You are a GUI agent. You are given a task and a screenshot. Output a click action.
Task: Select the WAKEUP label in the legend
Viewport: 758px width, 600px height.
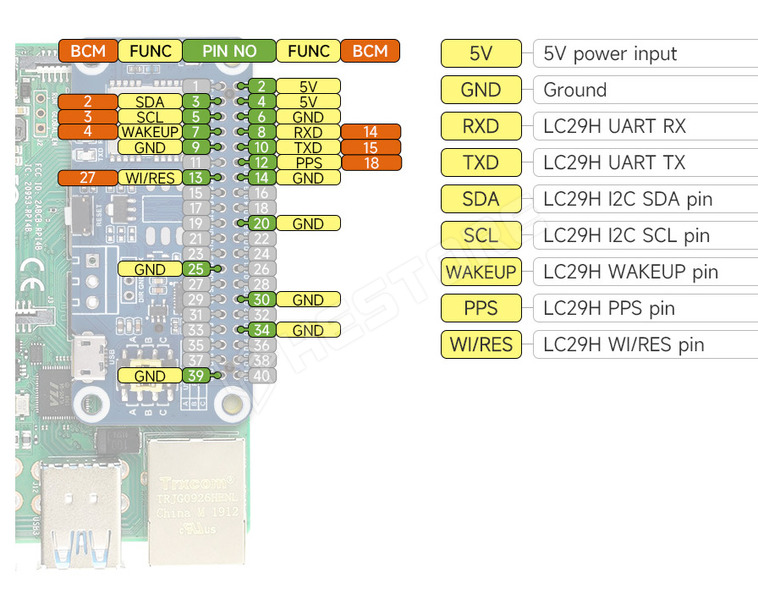click(x=481, y=272)
